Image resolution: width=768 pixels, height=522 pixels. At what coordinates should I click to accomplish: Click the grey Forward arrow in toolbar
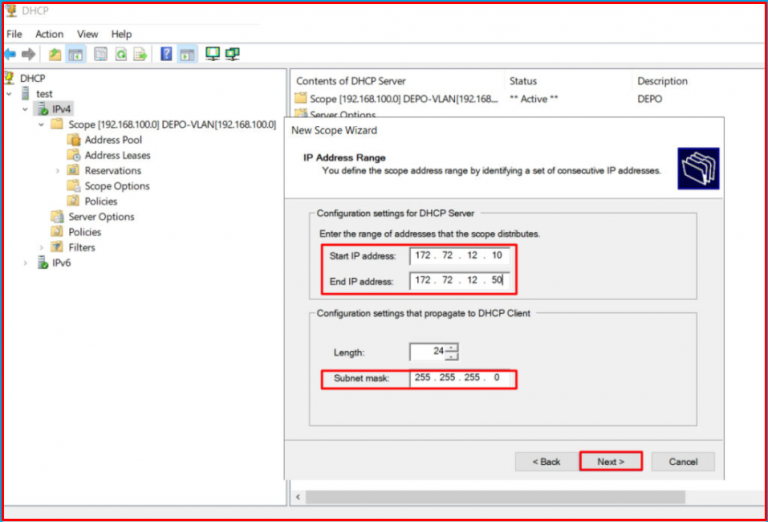click(28, 54)
